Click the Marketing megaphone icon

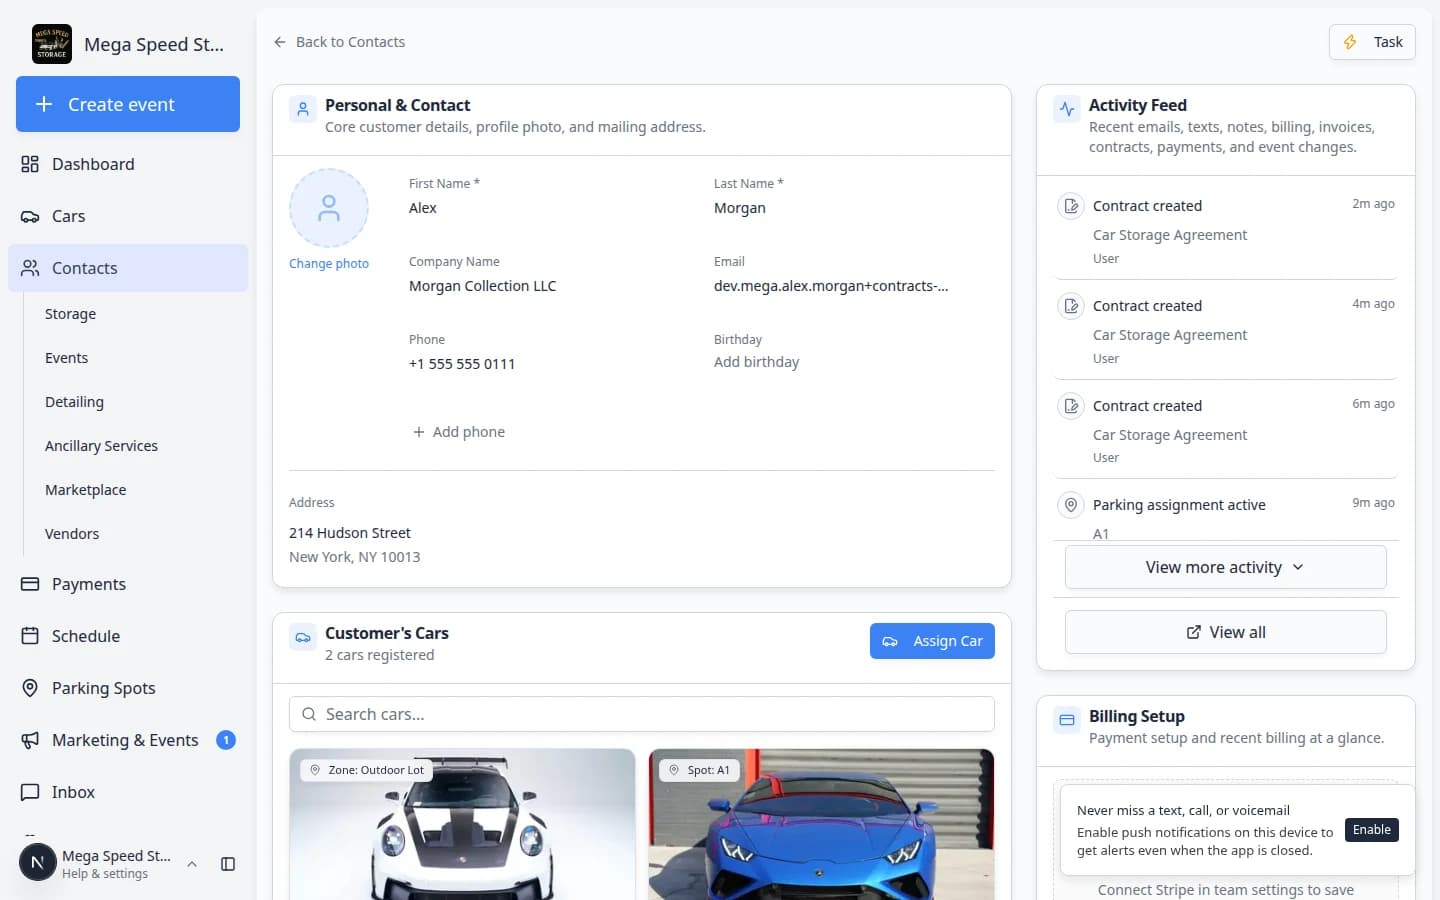pyautogui.click(x=30, y=740)
